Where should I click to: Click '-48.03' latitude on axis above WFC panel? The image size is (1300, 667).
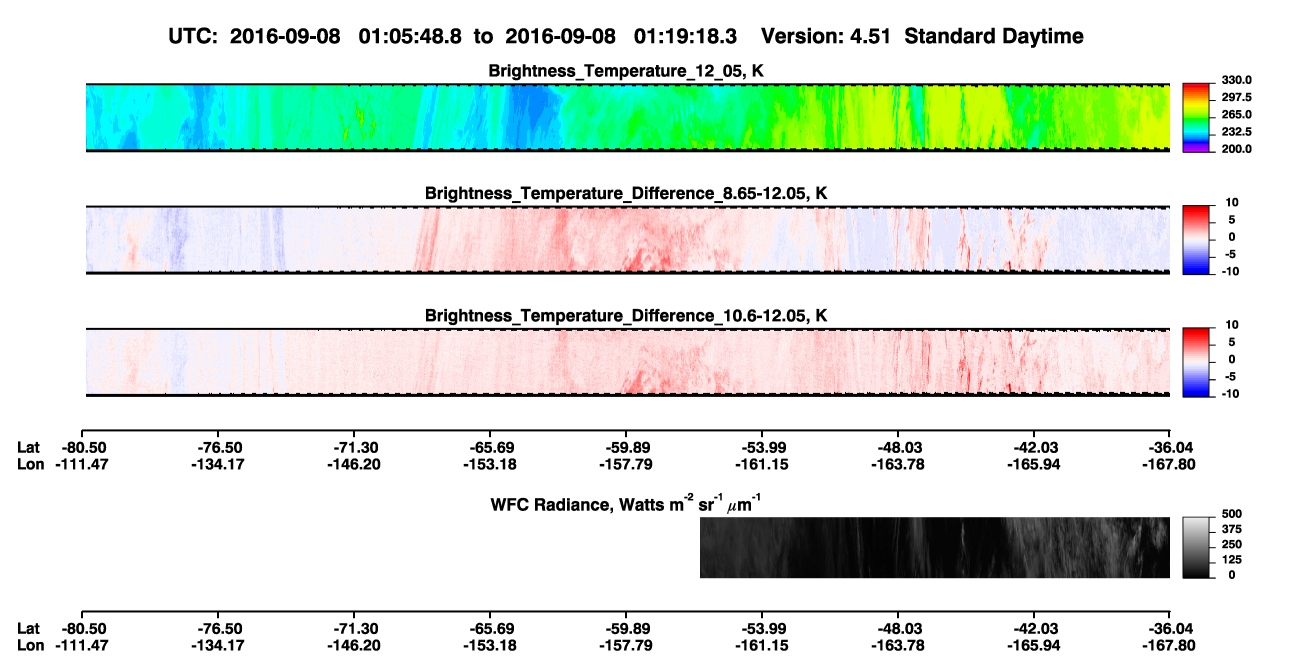tap(899, 447)
